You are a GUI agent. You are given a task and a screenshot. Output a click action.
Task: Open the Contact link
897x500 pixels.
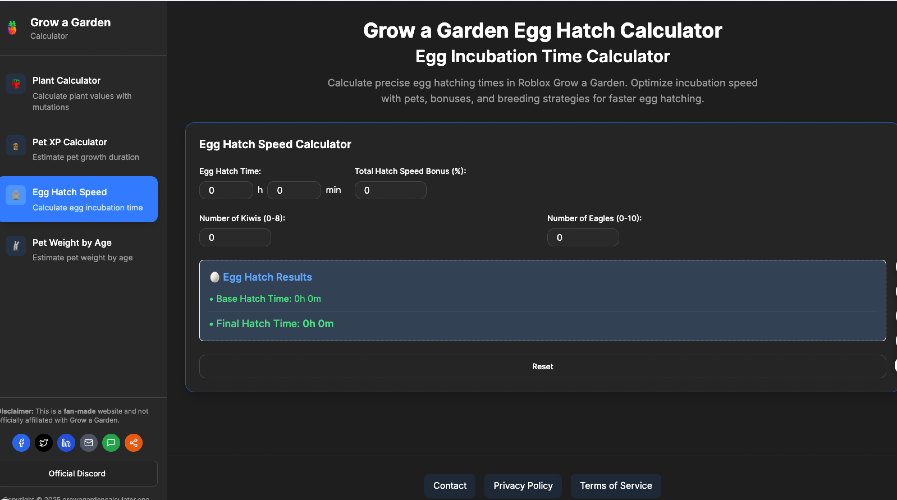point(450,486)
